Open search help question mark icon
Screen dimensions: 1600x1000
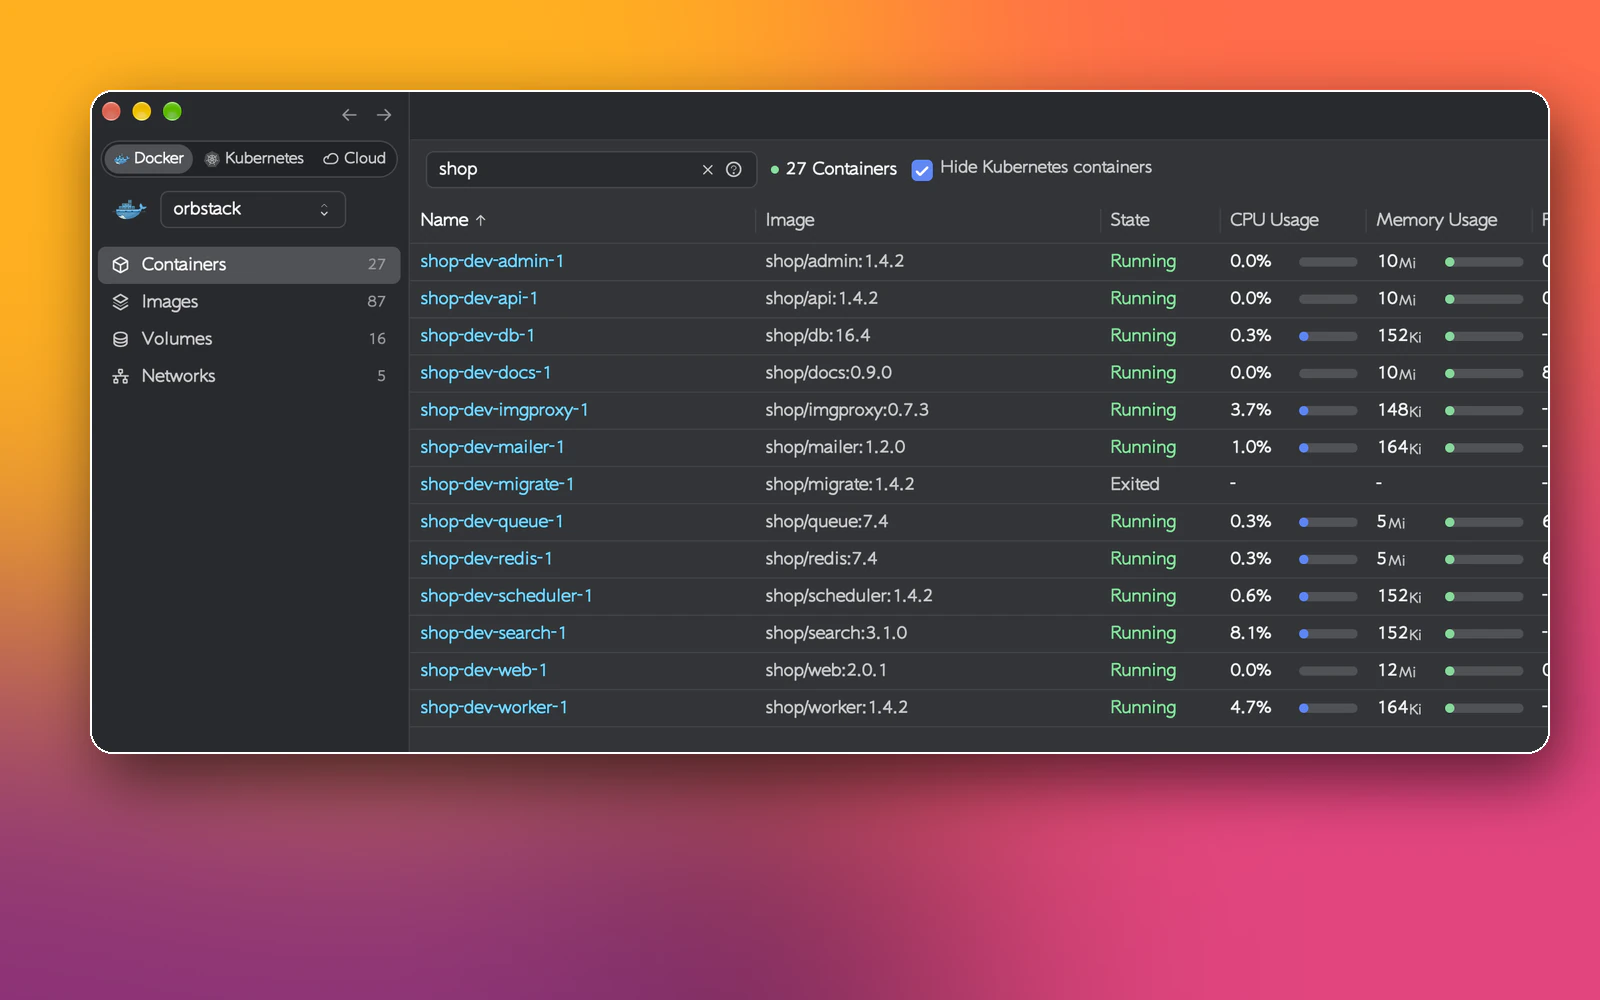[734, 170]
